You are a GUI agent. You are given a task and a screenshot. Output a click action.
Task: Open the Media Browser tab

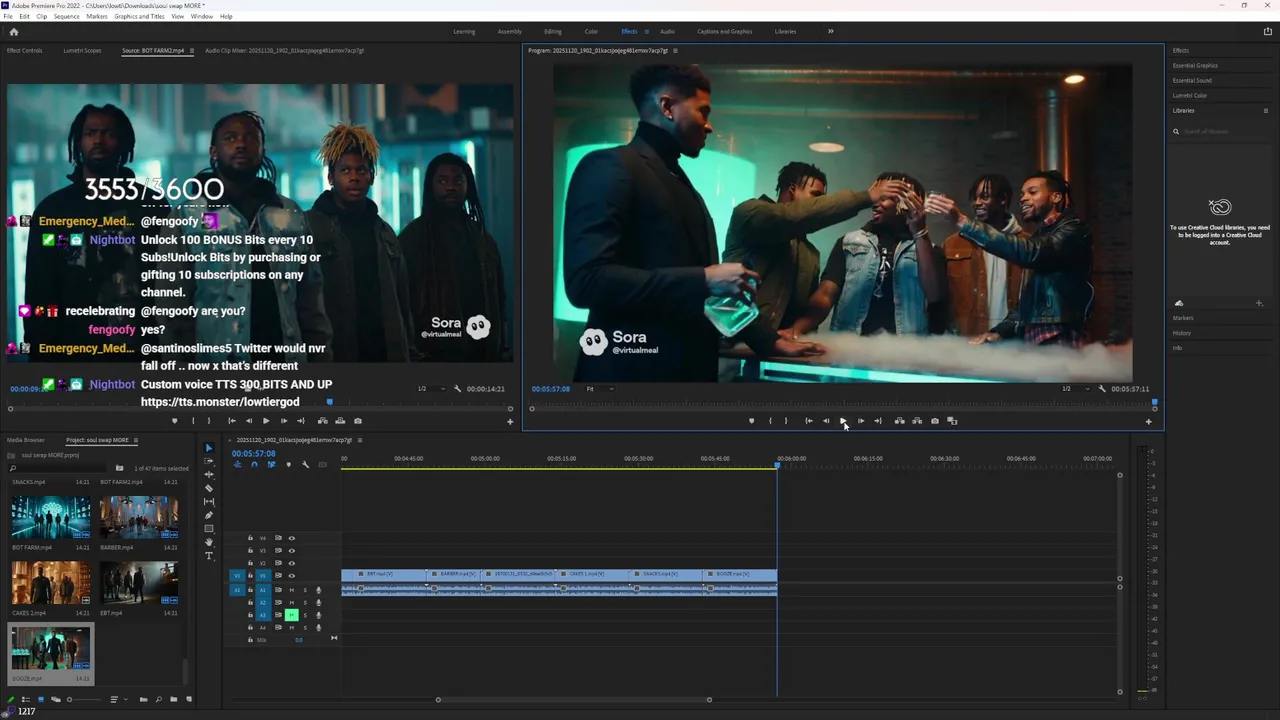coord(26,440)
